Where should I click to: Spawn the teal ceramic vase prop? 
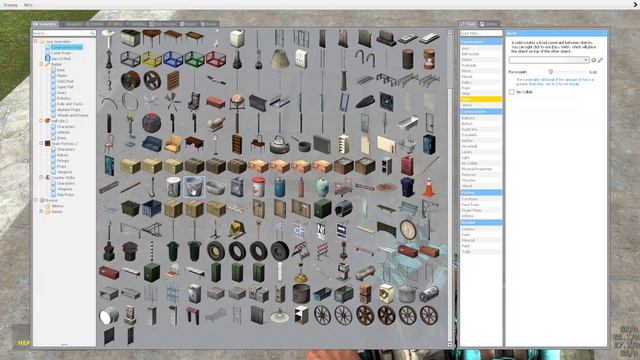pos(322,187)
